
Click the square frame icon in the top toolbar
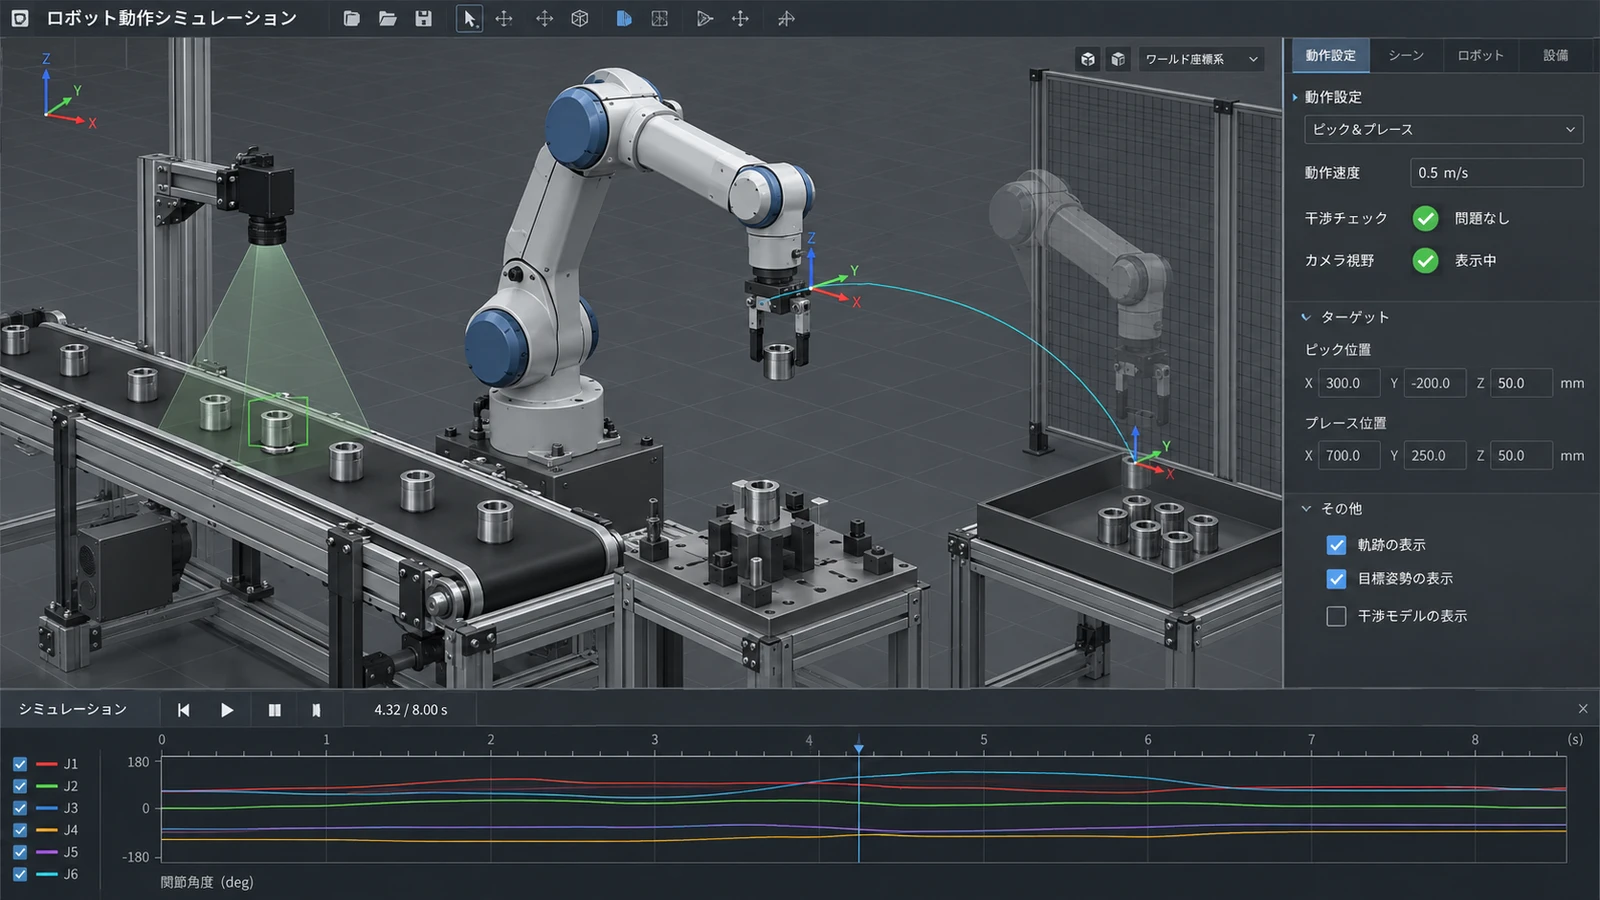(x=659, y=18)
